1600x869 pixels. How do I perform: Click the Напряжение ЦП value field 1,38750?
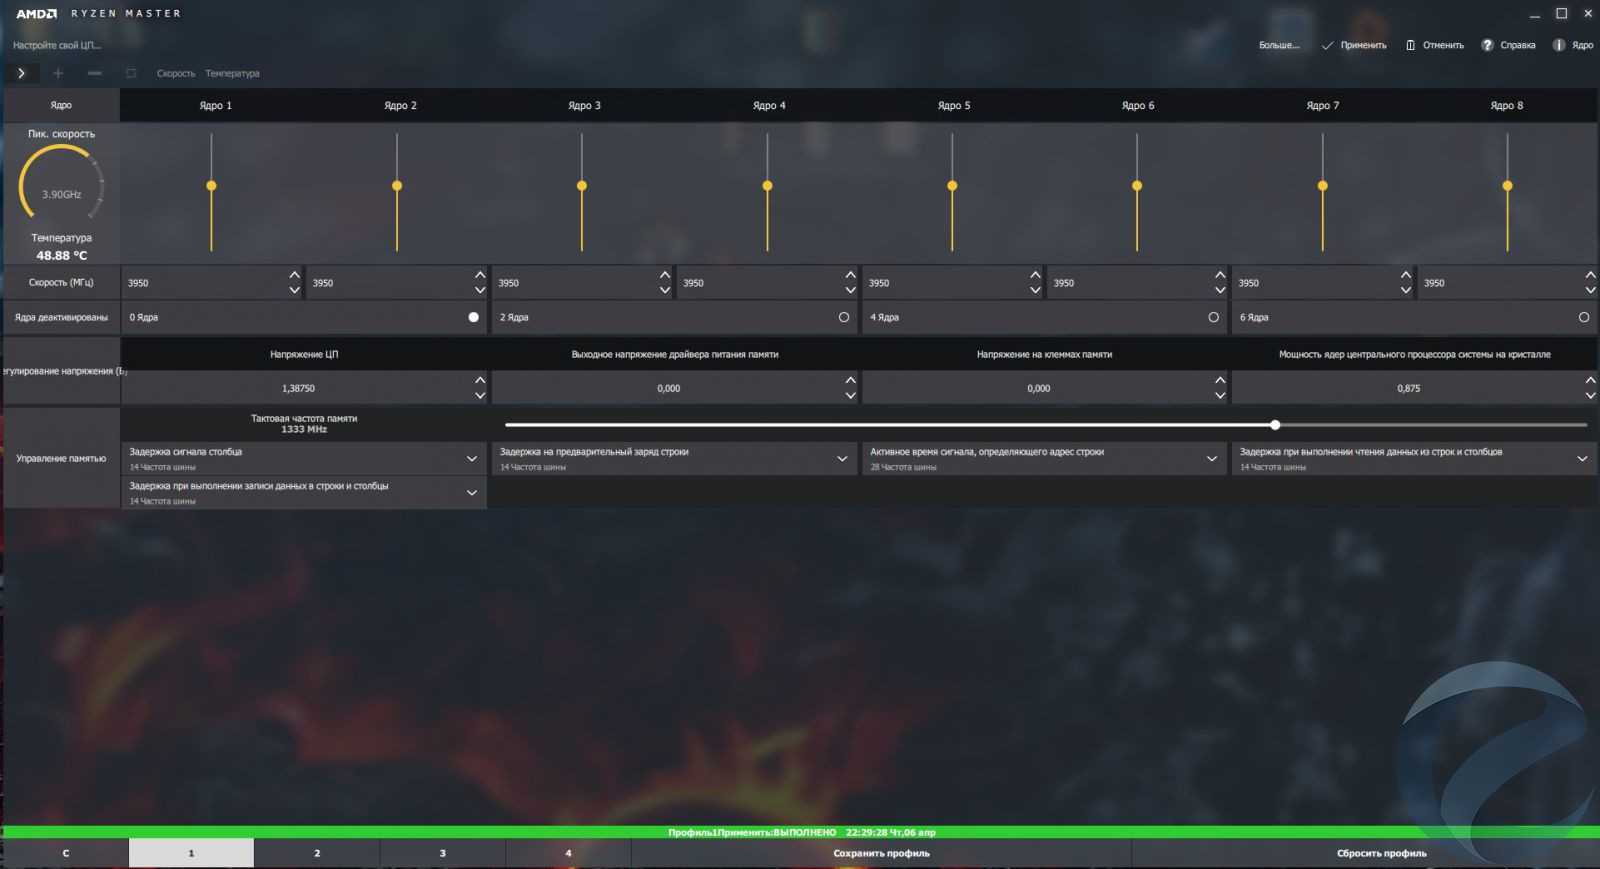(298, 388)
